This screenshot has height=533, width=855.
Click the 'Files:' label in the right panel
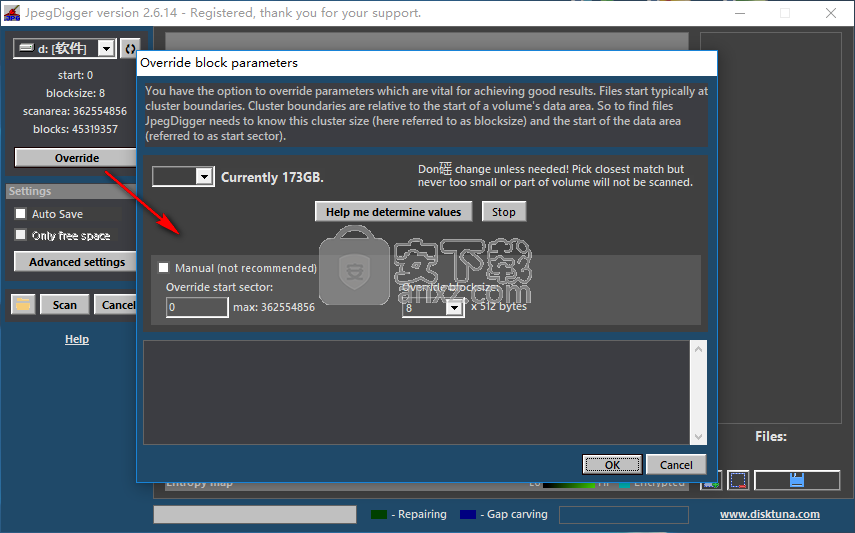(770, 436)
